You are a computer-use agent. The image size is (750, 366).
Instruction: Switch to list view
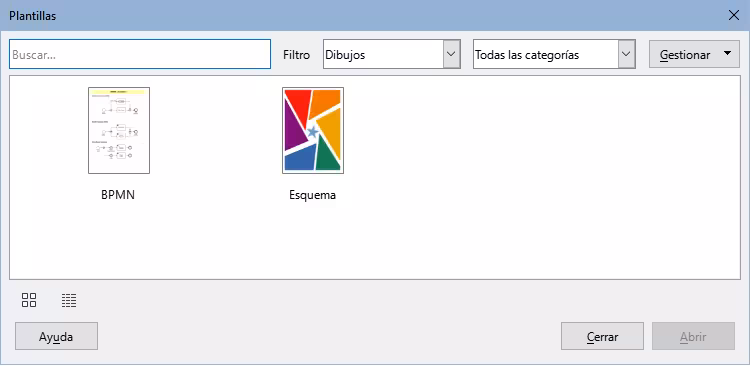69,300
